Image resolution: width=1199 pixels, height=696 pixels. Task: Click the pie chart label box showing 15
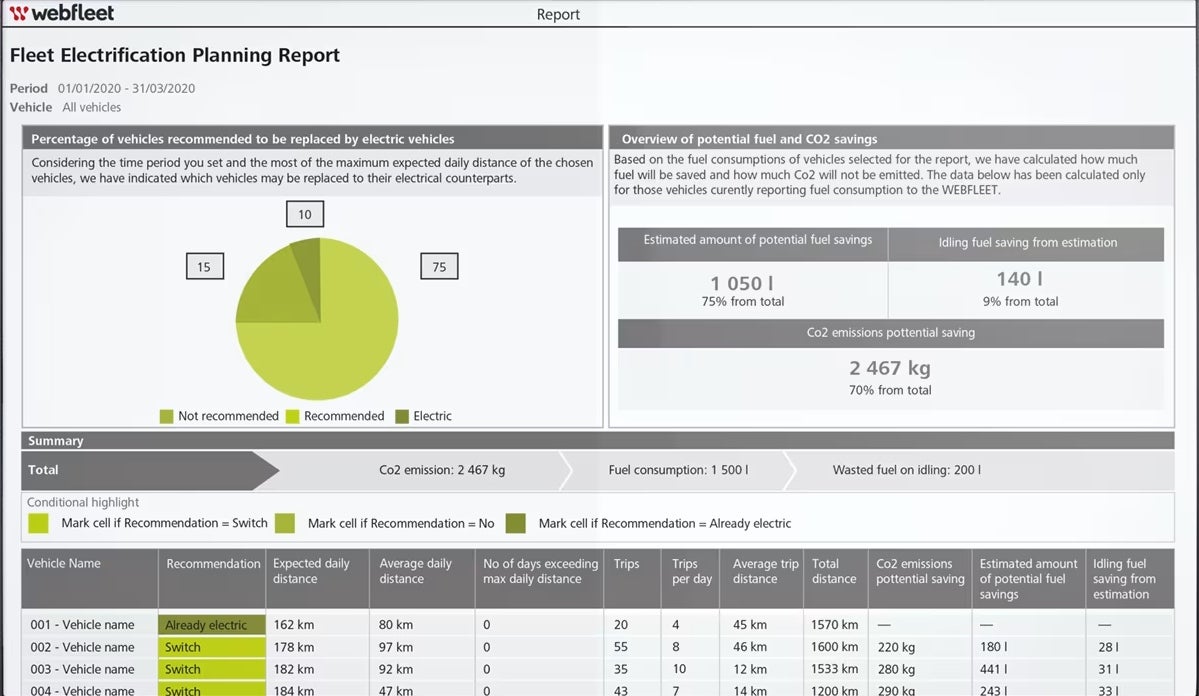click(204, 266)
